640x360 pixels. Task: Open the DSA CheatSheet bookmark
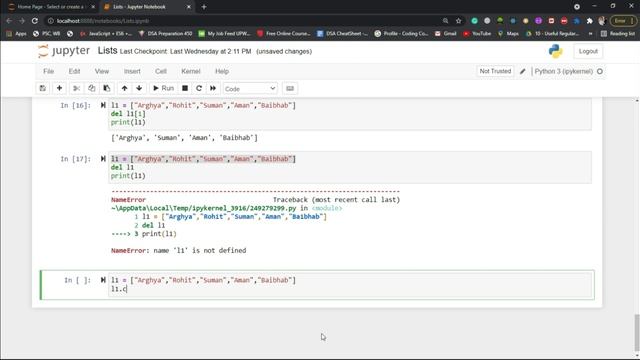(342, 33)
